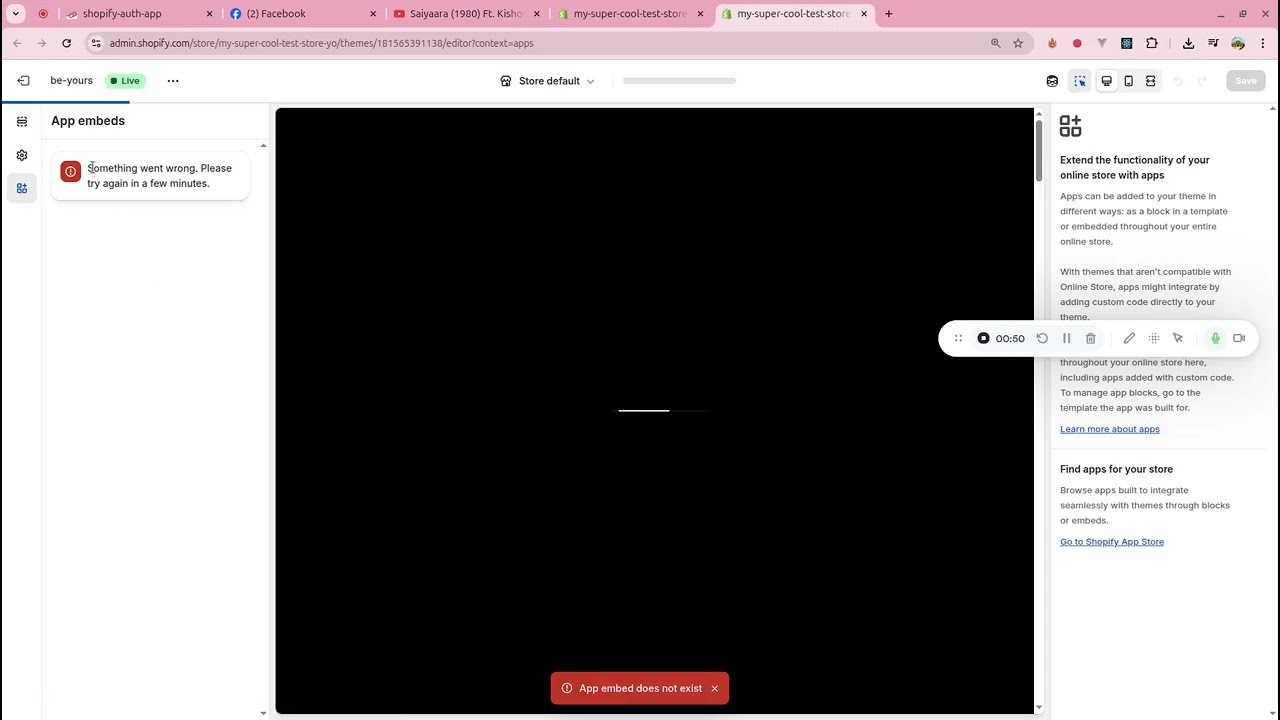This screenshot has width=1280, height=720.
Task: Click the green Live status badge
Action: 125,81
